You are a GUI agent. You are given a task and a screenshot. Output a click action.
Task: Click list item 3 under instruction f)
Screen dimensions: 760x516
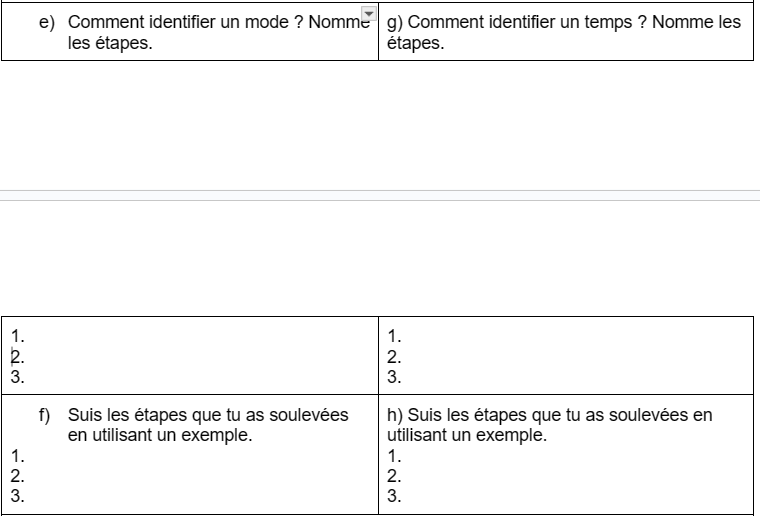(x=17, y=495)
